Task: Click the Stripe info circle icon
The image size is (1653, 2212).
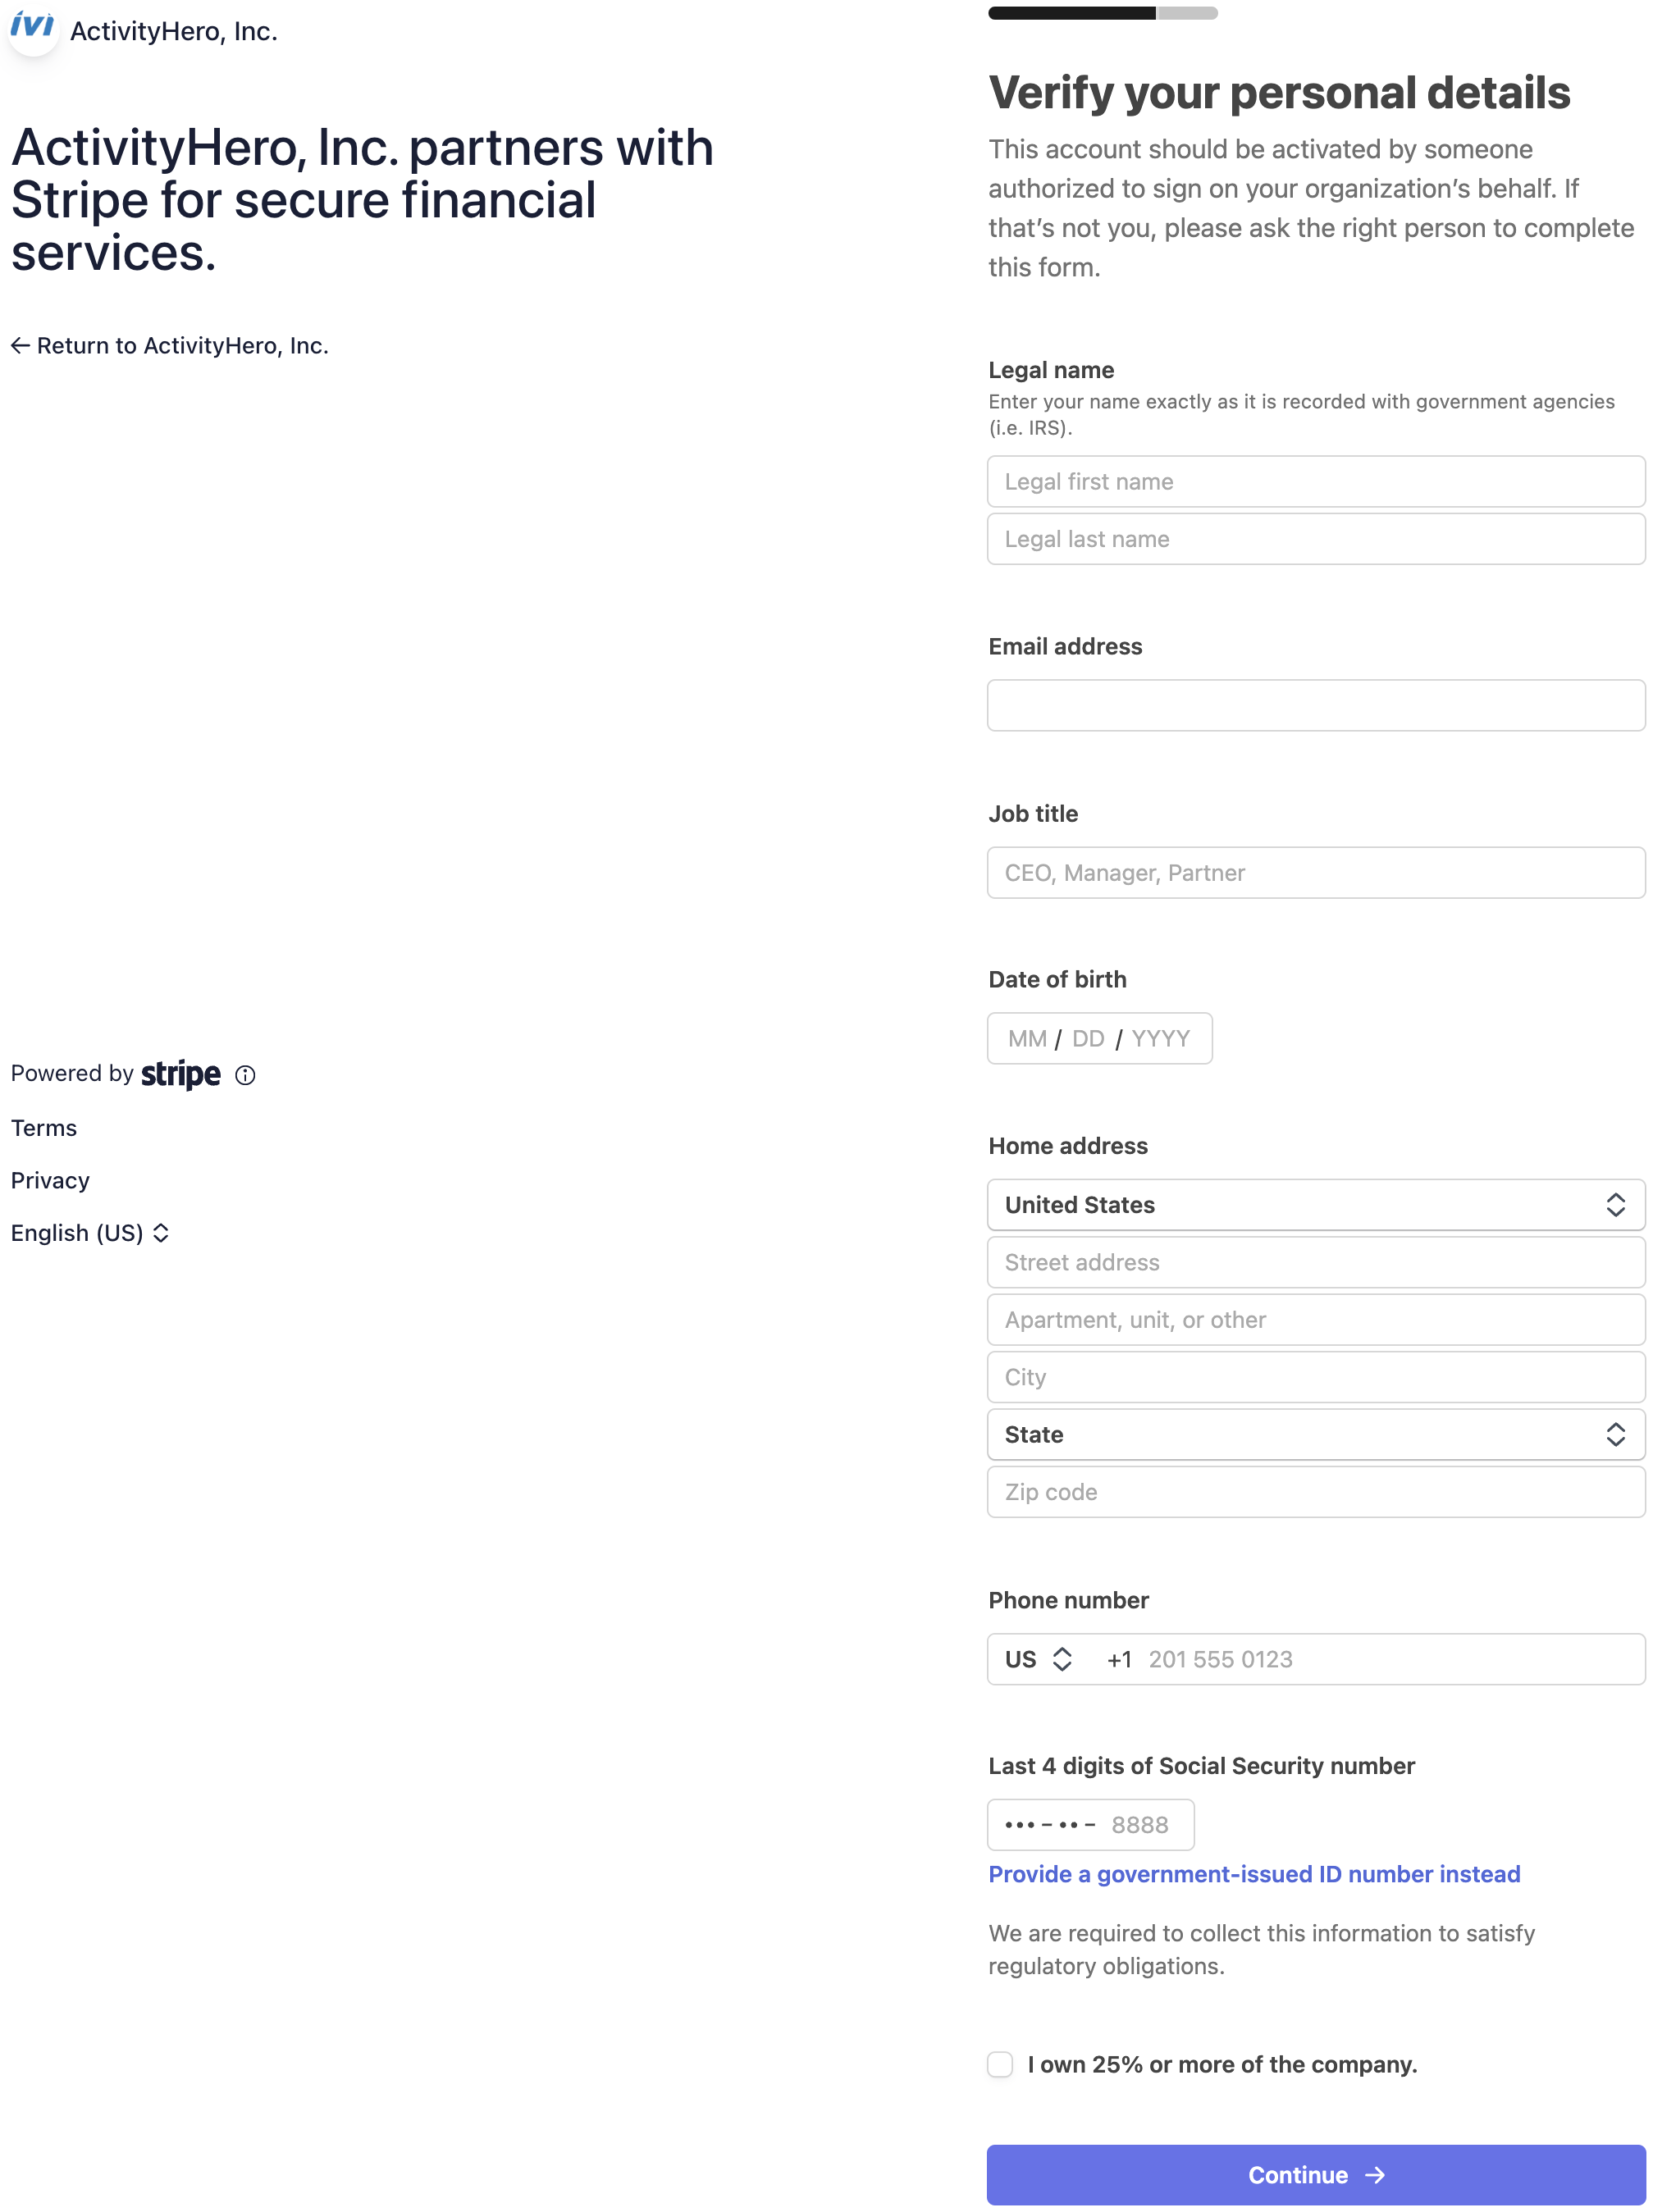Action: (245, 1075)
